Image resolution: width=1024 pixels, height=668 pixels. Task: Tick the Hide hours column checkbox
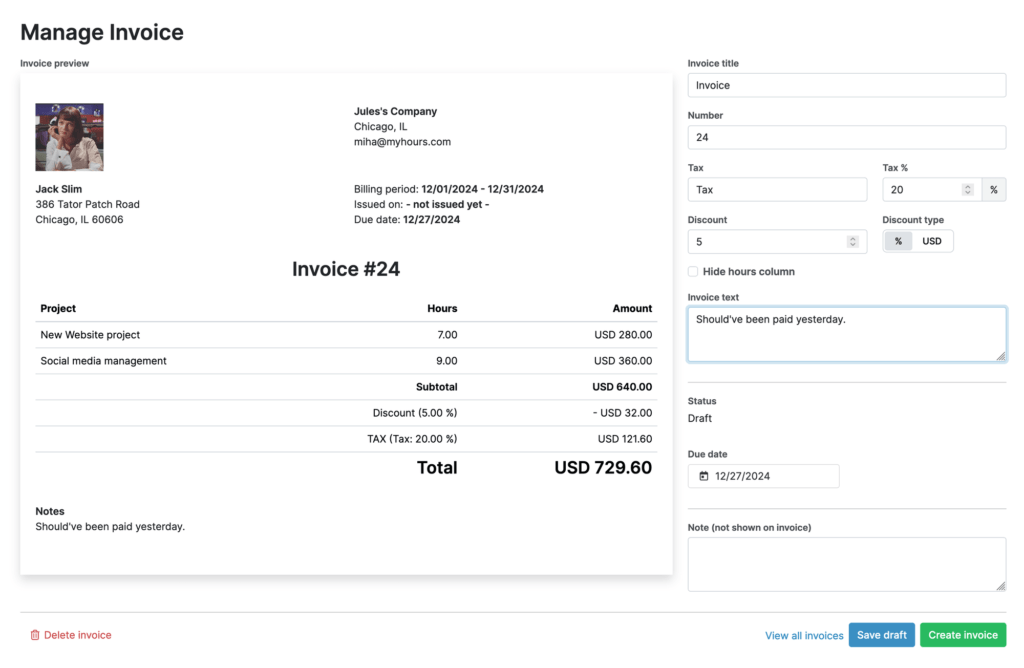click(x=693, y=272)
